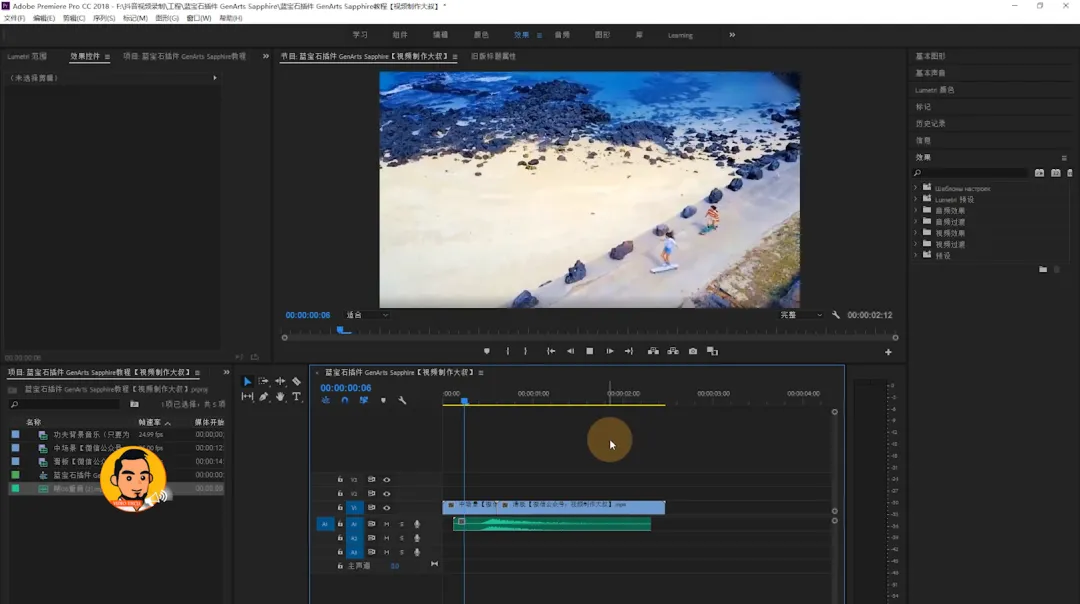This screenshot has width=1080, height=604.
Task: Open the 适合 zoom level dropdown
Action: [x=366, y=315]
